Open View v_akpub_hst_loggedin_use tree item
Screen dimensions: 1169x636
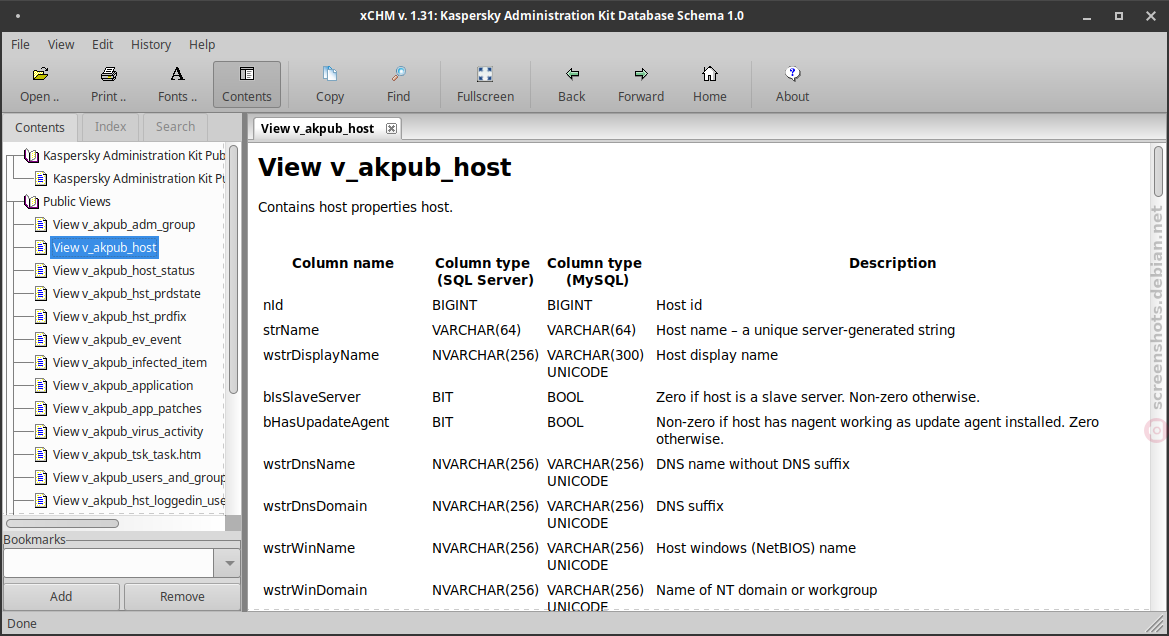(x=139, y=501)
